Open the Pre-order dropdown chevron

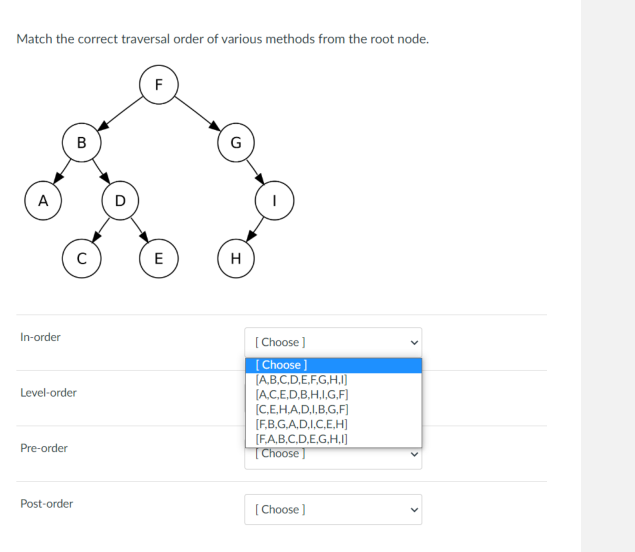(x=414, y=454)
